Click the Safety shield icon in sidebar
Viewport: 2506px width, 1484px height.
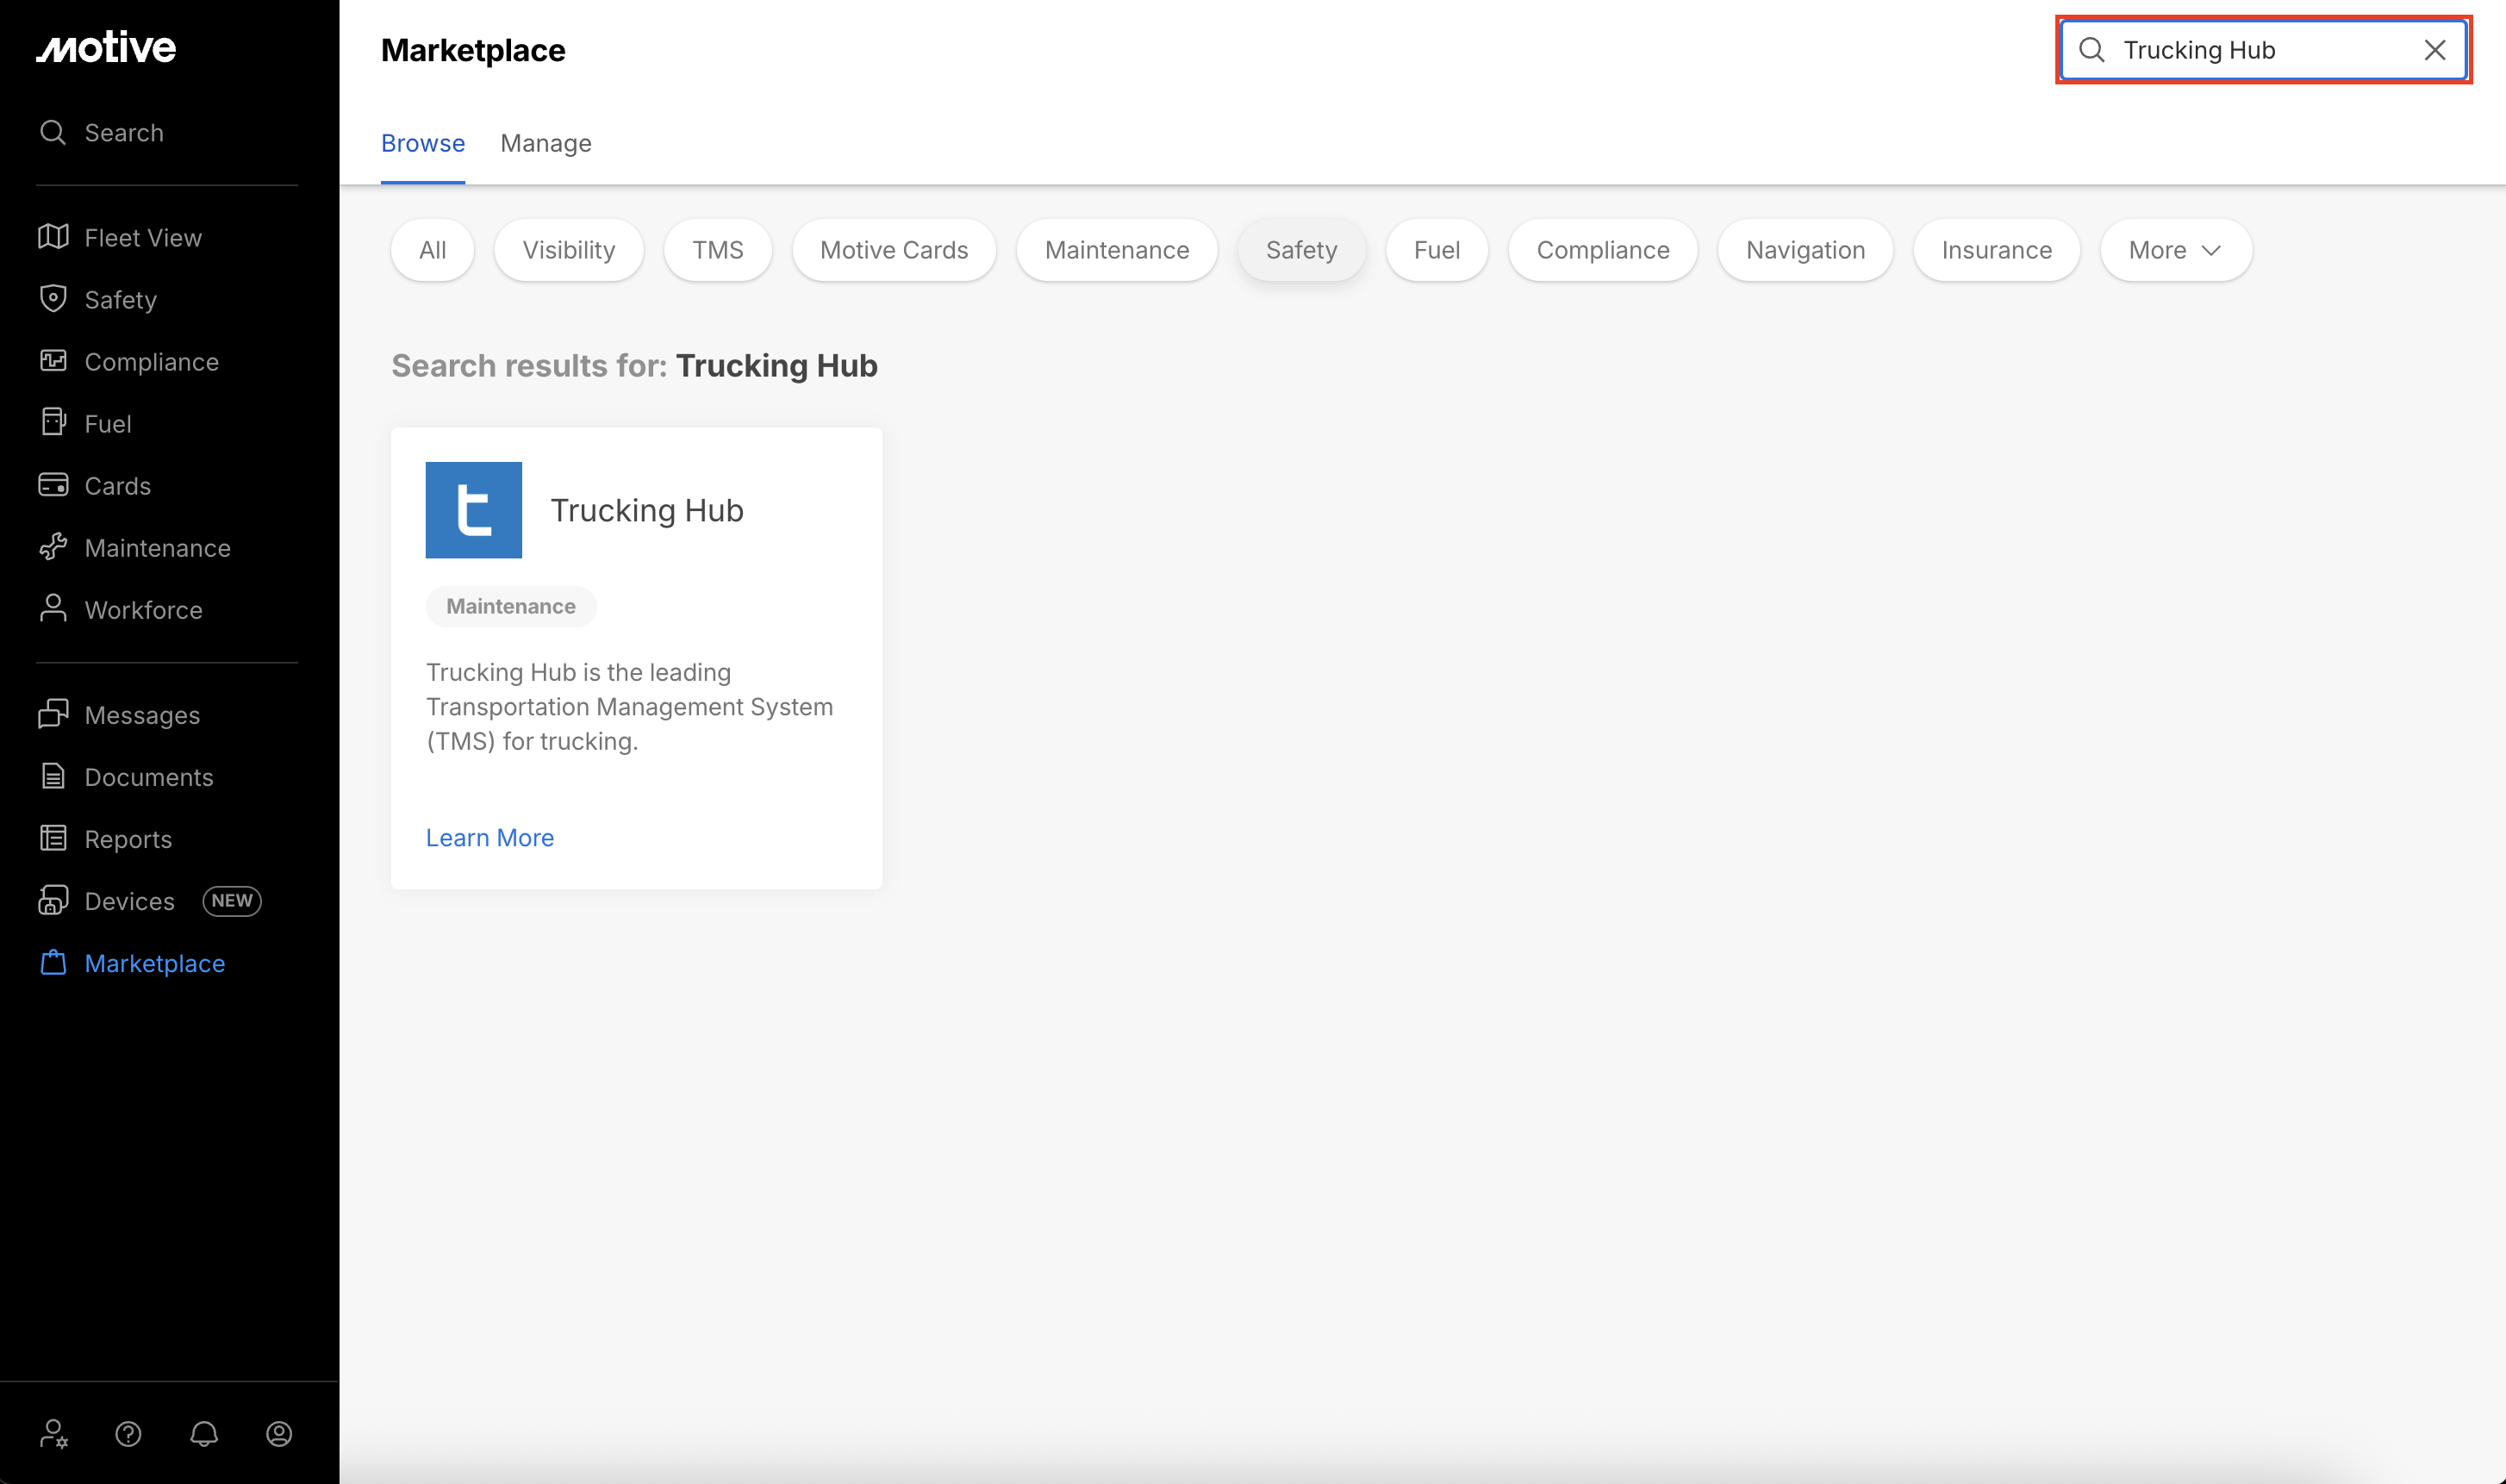tap(53, 299)
